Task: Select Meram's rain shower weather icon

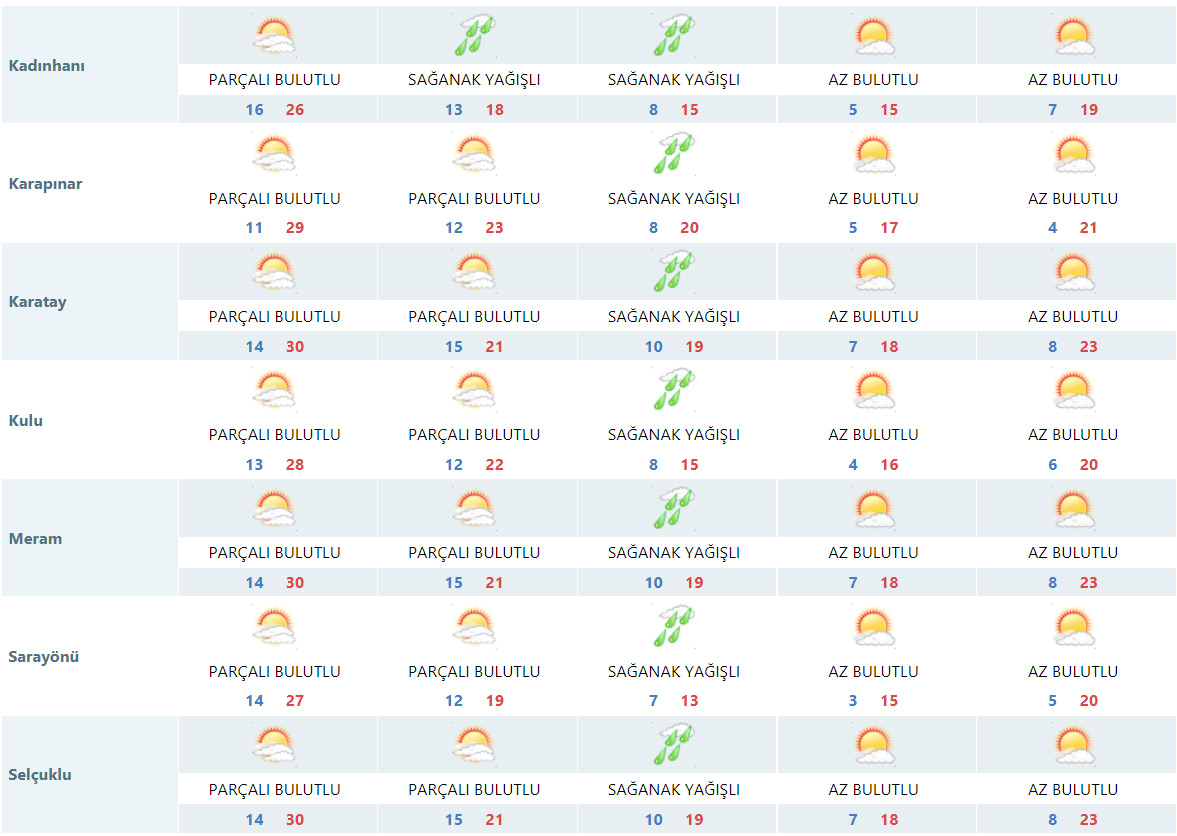Action: click(674, 509)
